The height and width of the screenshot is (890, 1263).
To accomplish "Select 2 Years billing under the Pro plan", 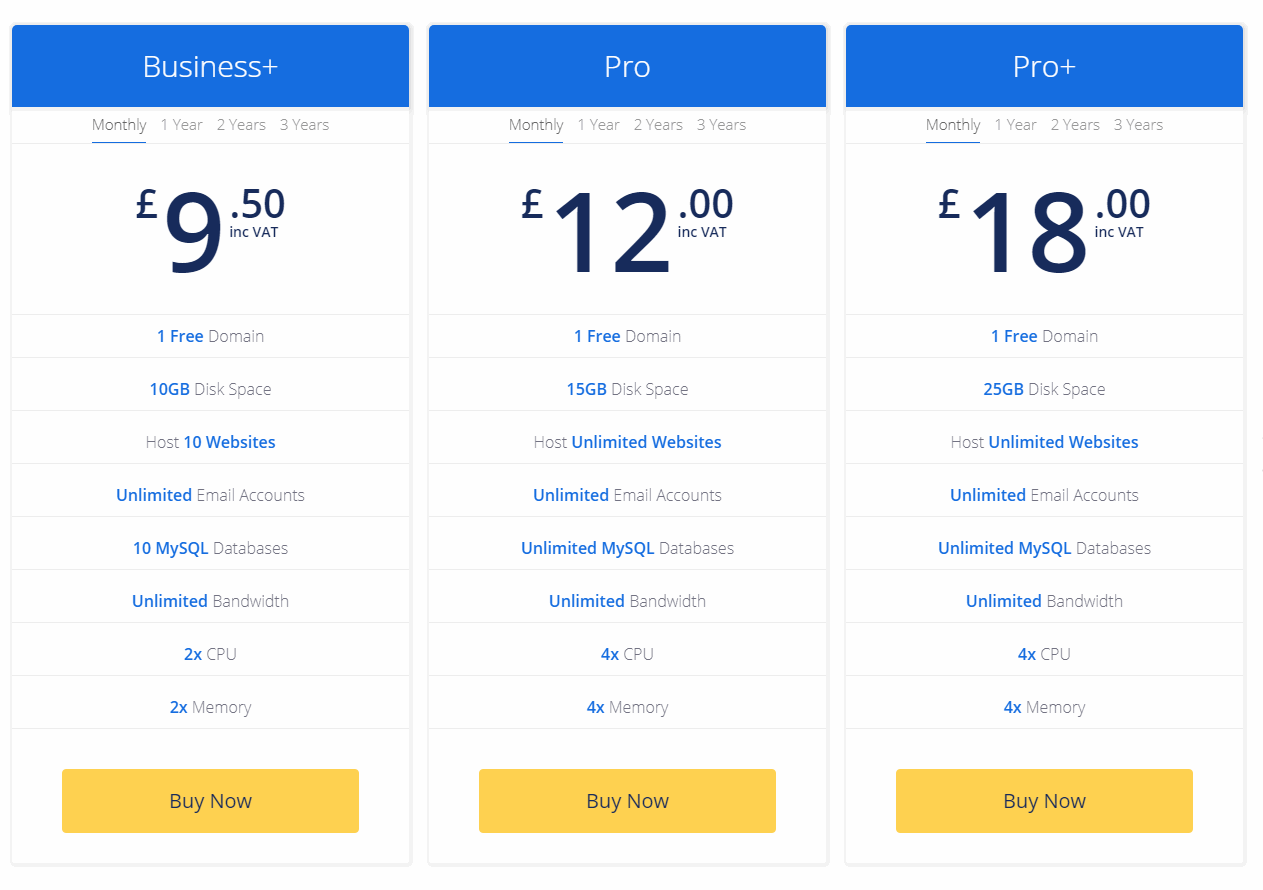I will pyautogui.click(x=658, y=124).
